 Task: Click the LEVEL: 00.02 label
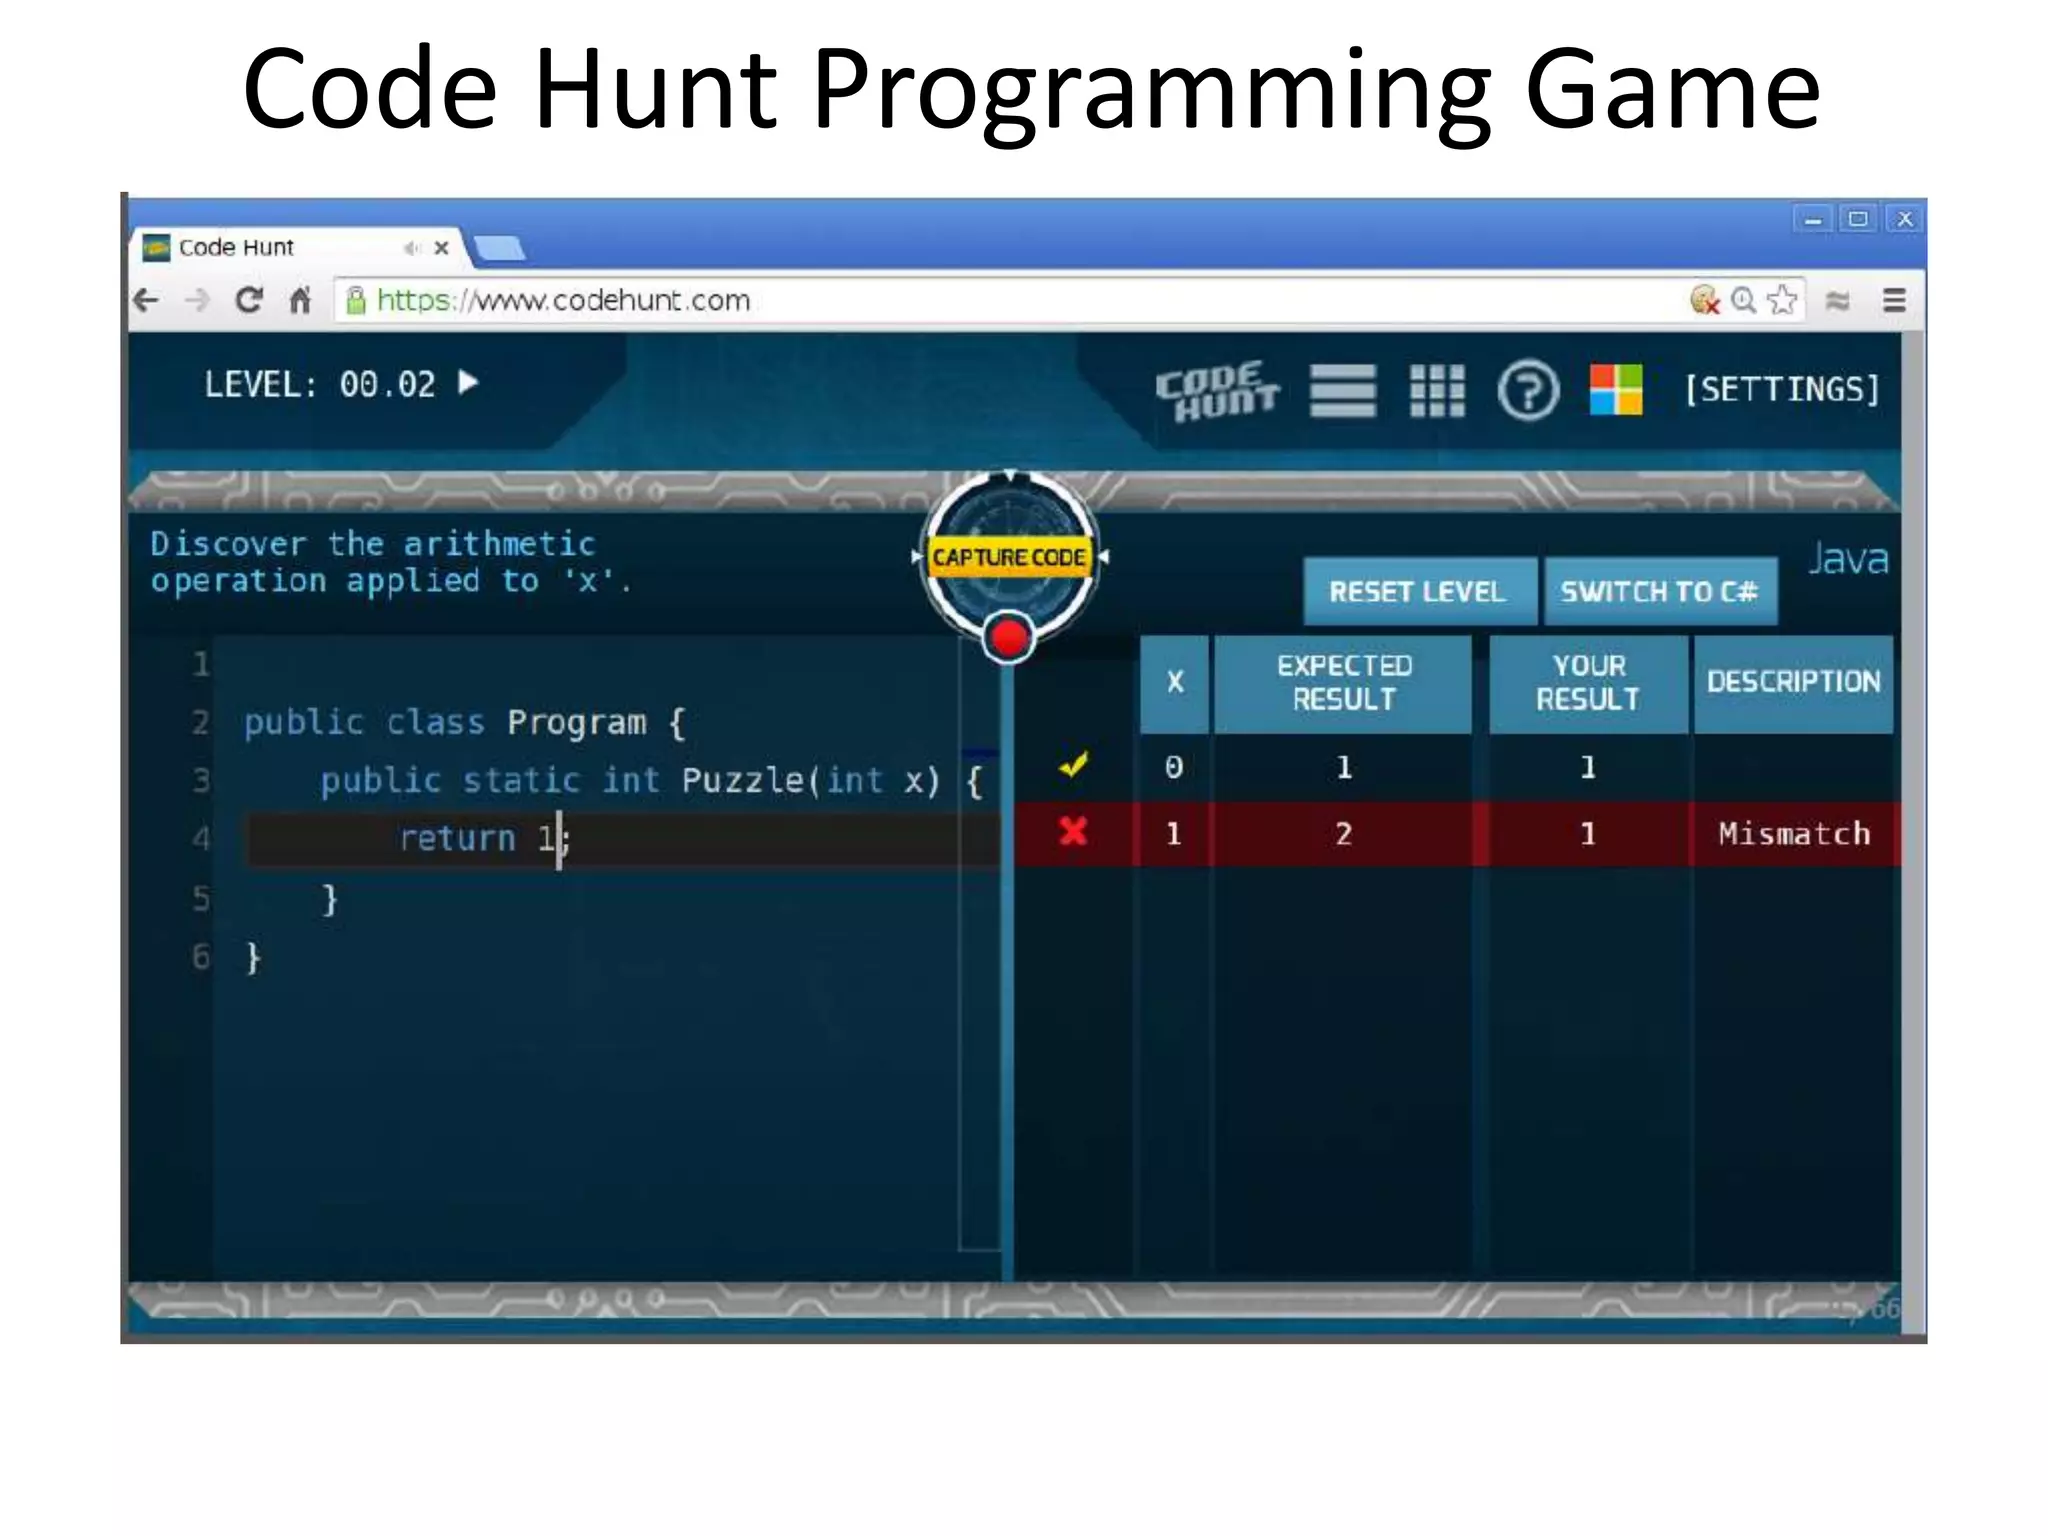320,385
